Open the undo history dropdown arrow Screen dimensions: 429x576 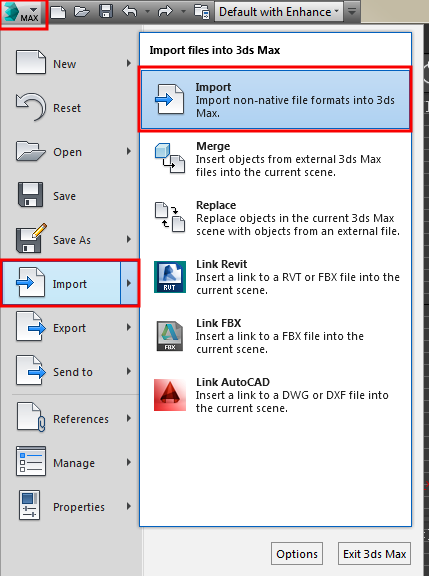pyautogui.click(x=147, y=12)
